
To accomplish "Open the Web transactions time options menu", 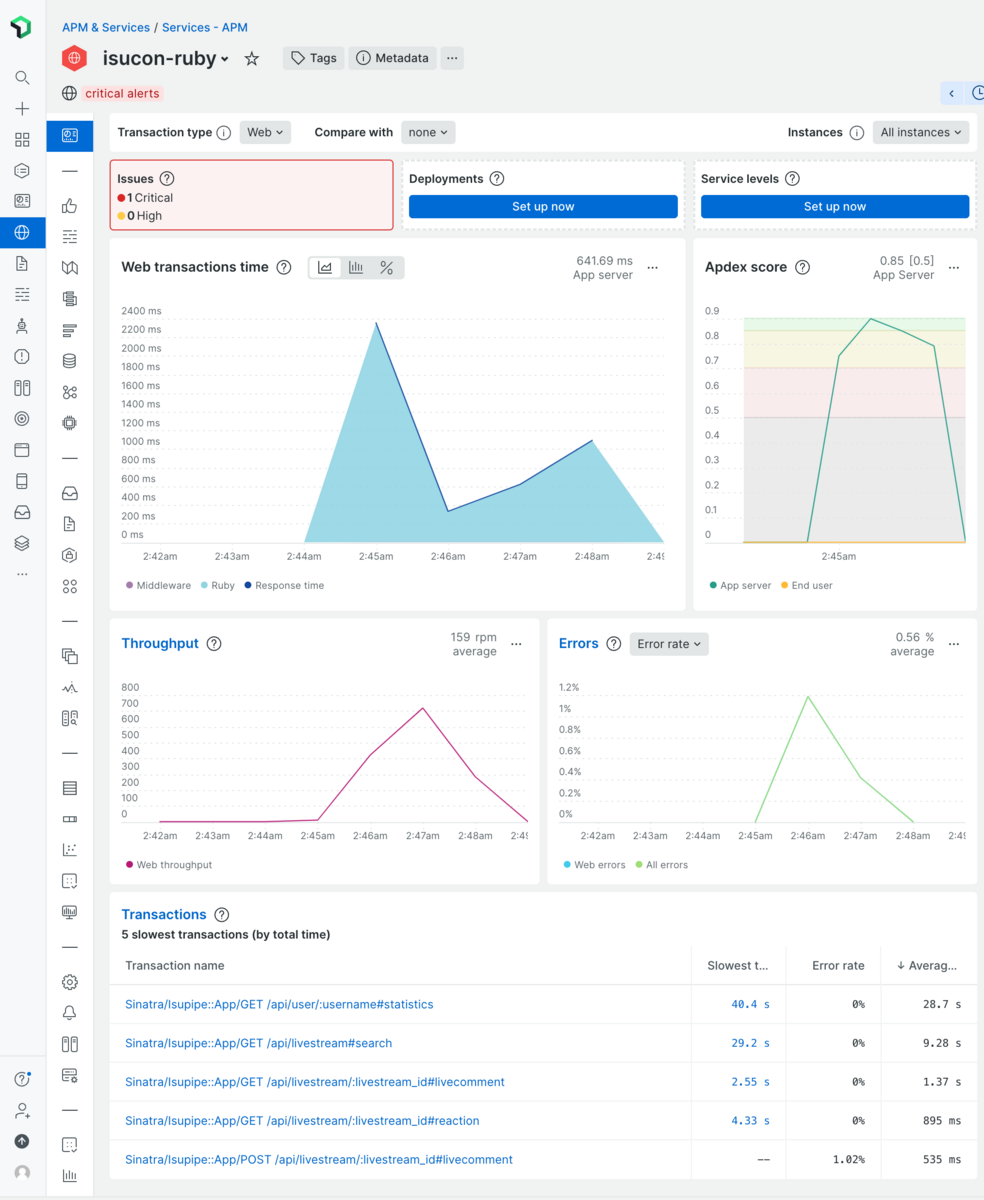I will [653, 268].
